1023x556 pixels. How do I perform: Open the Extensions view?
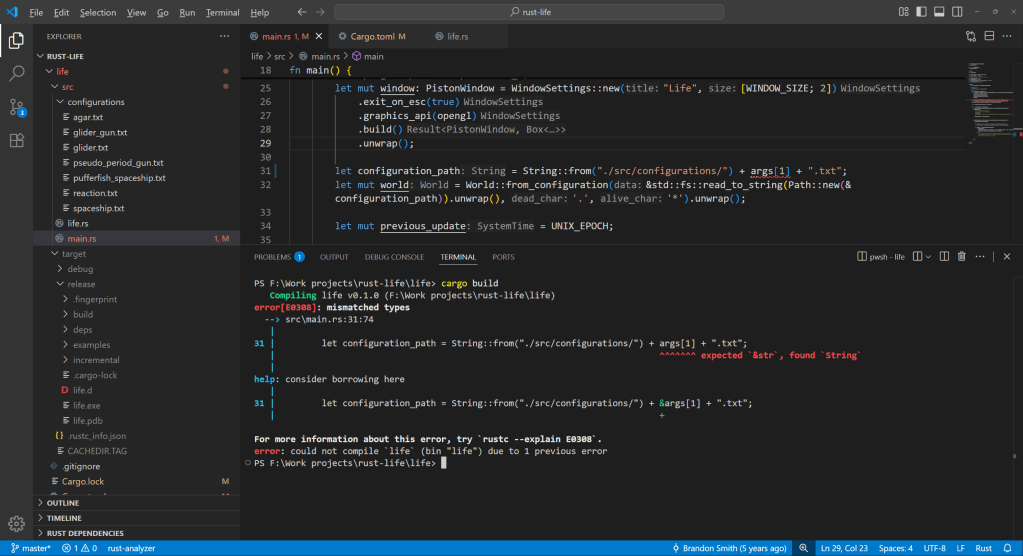pyautogui.click(x=16, y=140)
